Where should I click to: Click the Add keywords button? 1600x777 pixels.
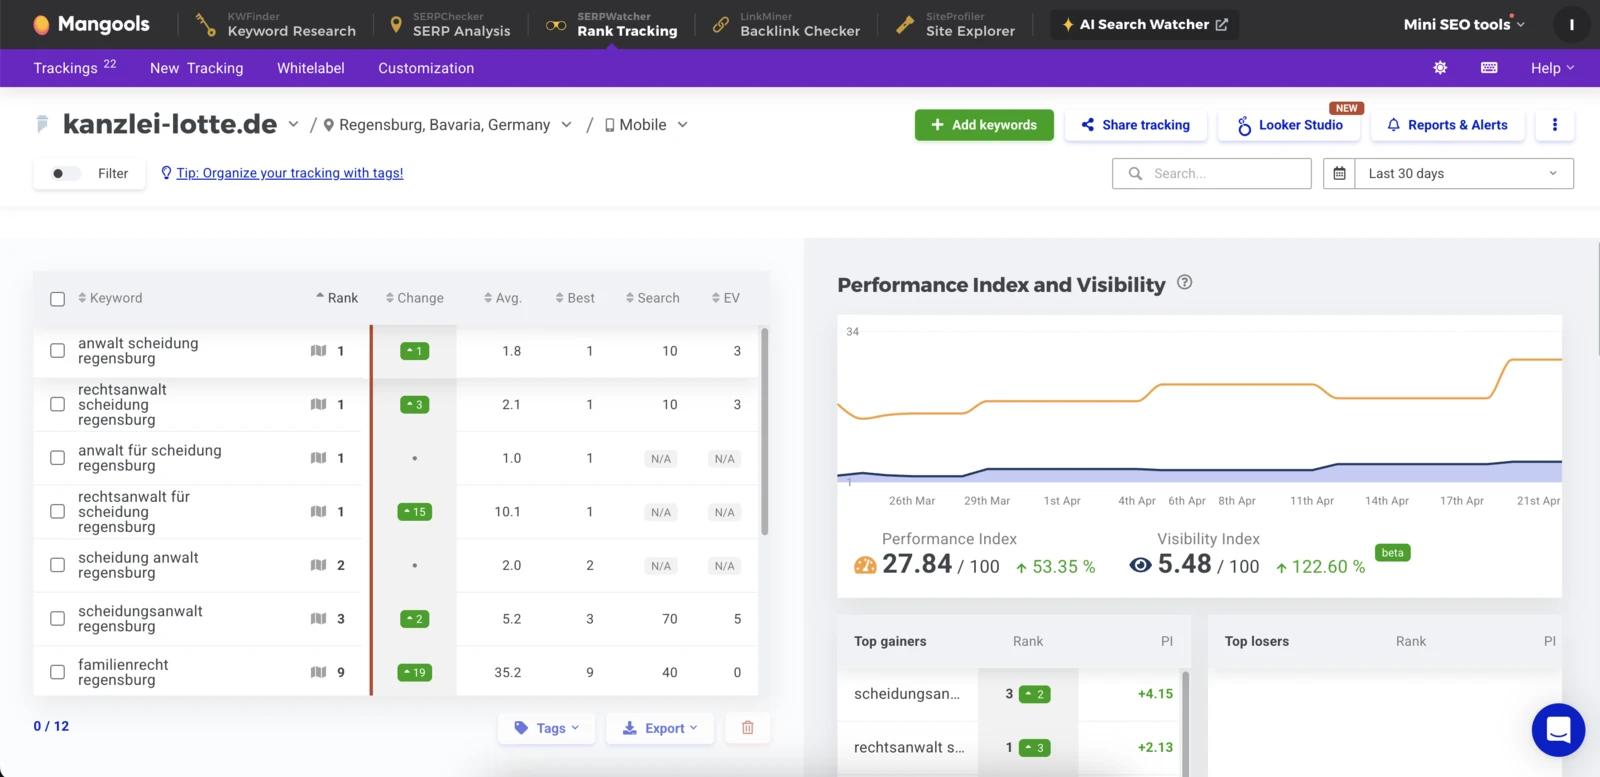pyautogui.click(x=983, y=125)
